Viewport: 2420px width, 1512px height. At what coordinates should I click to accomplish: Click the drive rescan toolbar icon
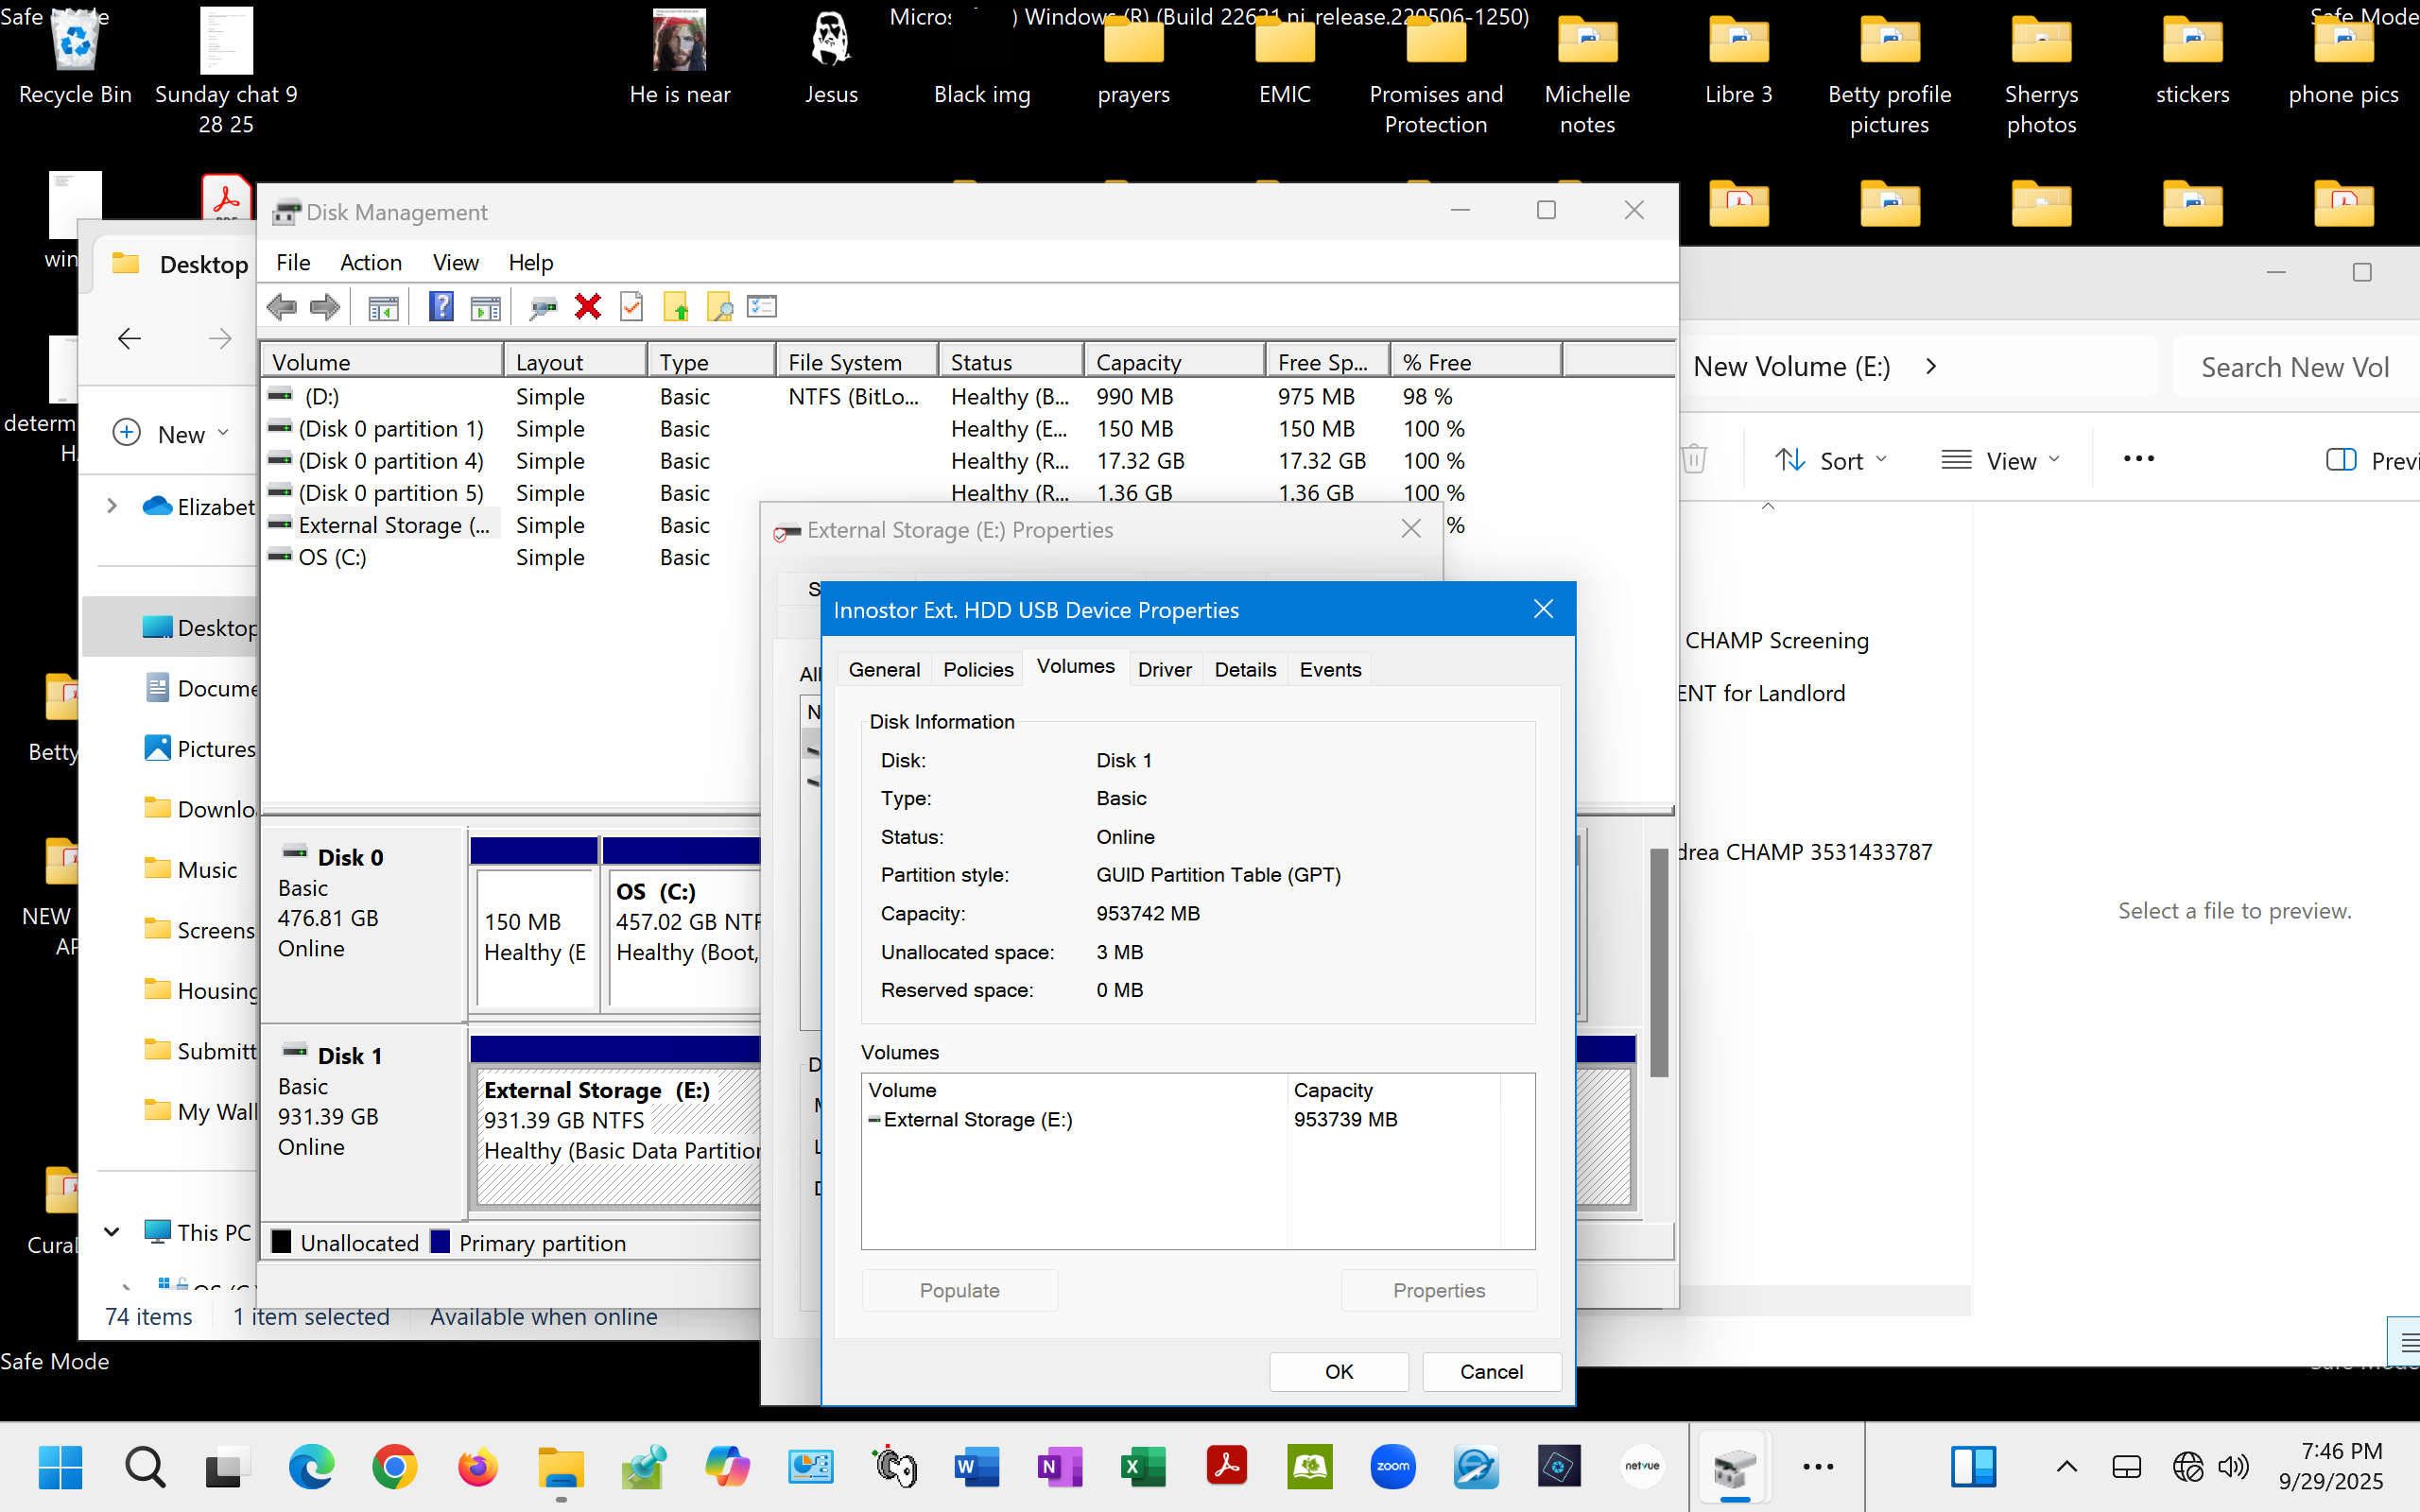pos(543,306)
